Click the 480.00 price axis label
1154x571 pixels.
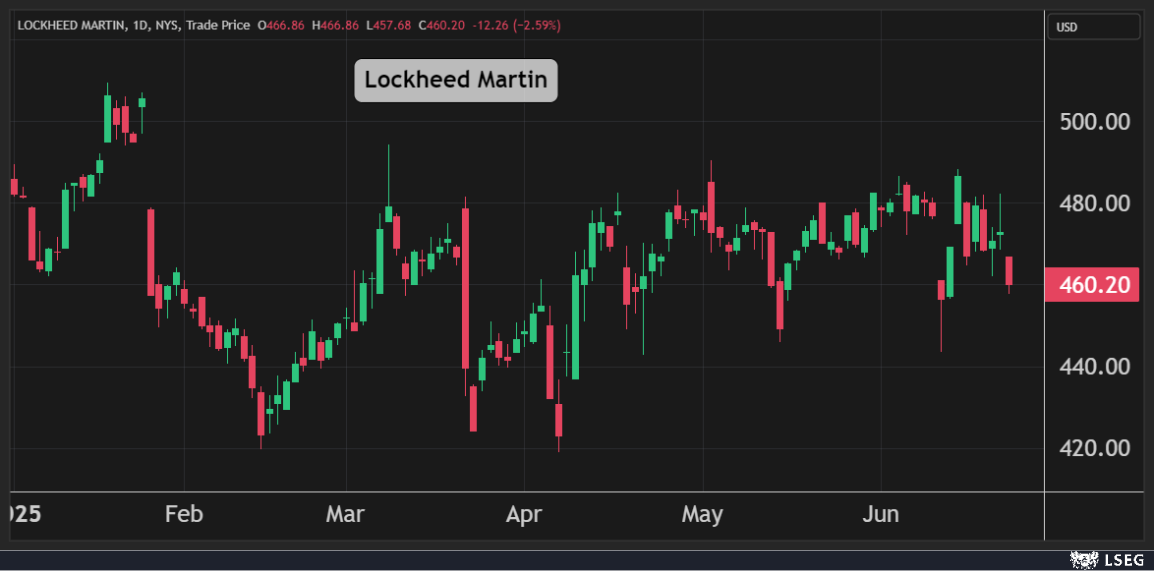[1094, 204]
